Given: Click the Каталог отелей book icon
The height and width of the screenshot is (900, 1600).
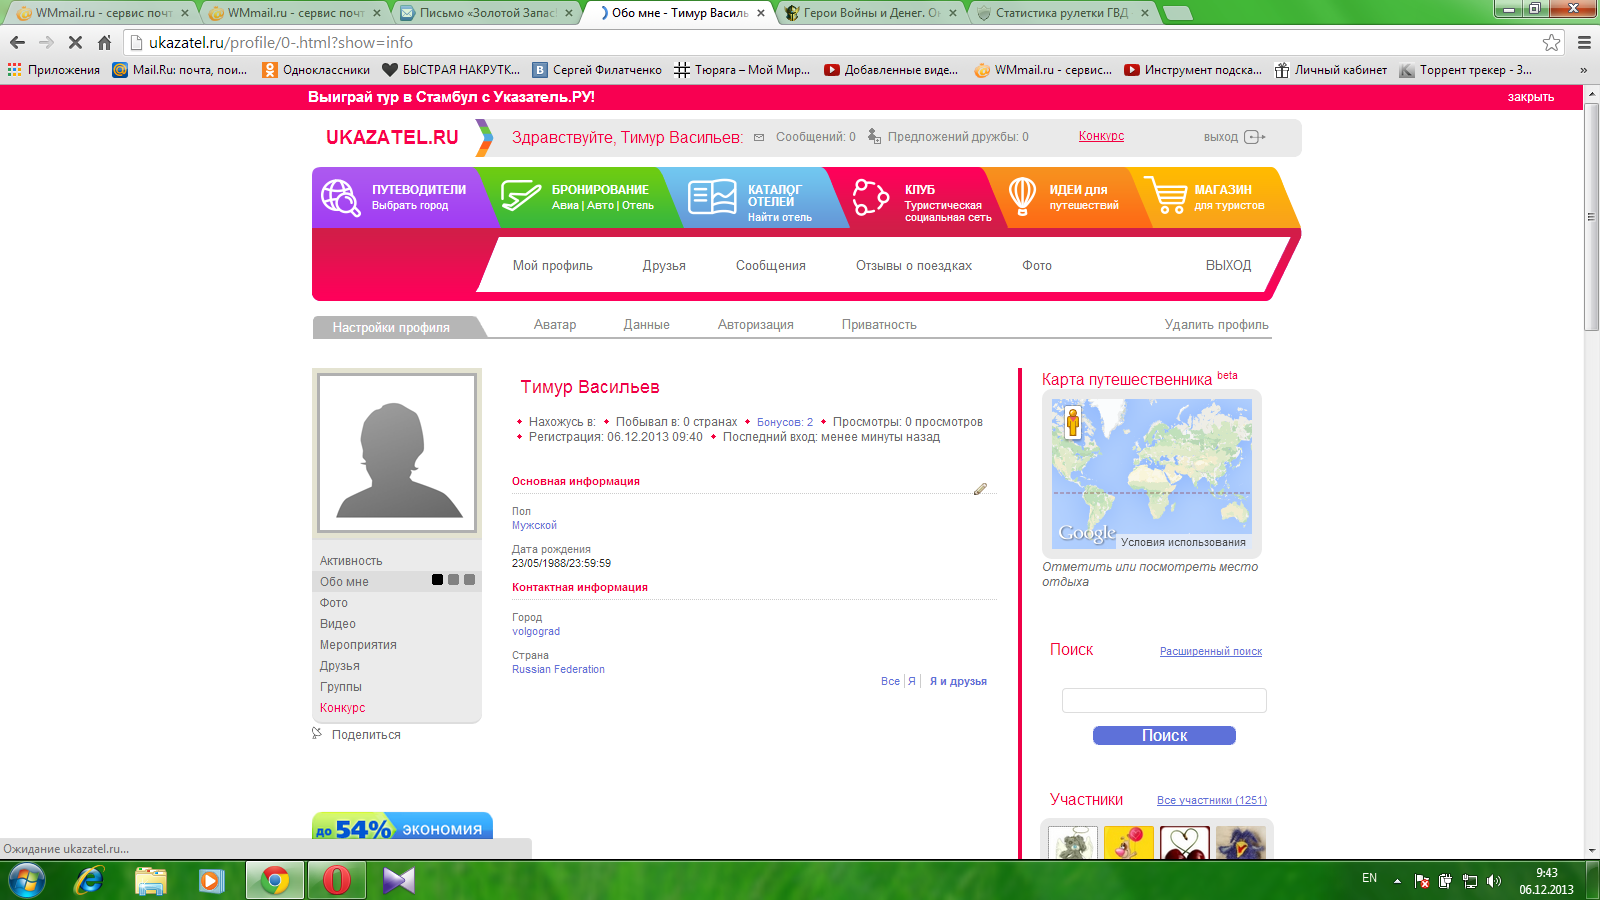Looking at the screenshot, I should click(712, 197).
